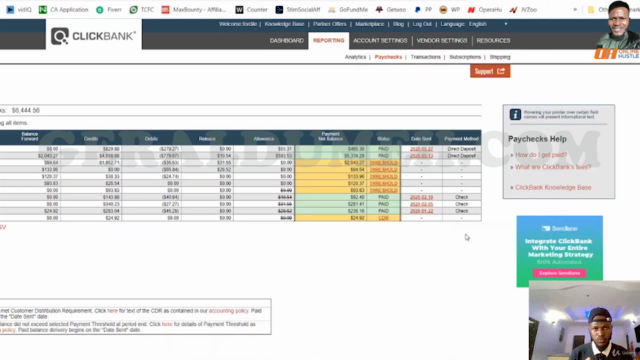The height and width of the screenshot is (360, 640).
Task: Open the WP bookmark icon
Action: [x=443, y=9]
